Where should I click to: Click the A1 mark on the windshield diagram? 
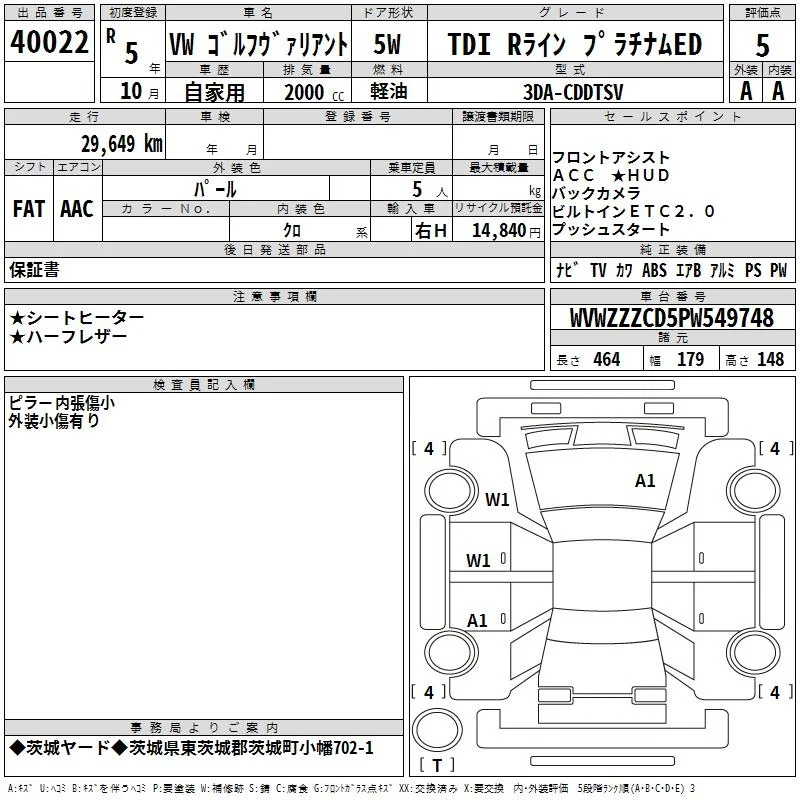[645, 481]
